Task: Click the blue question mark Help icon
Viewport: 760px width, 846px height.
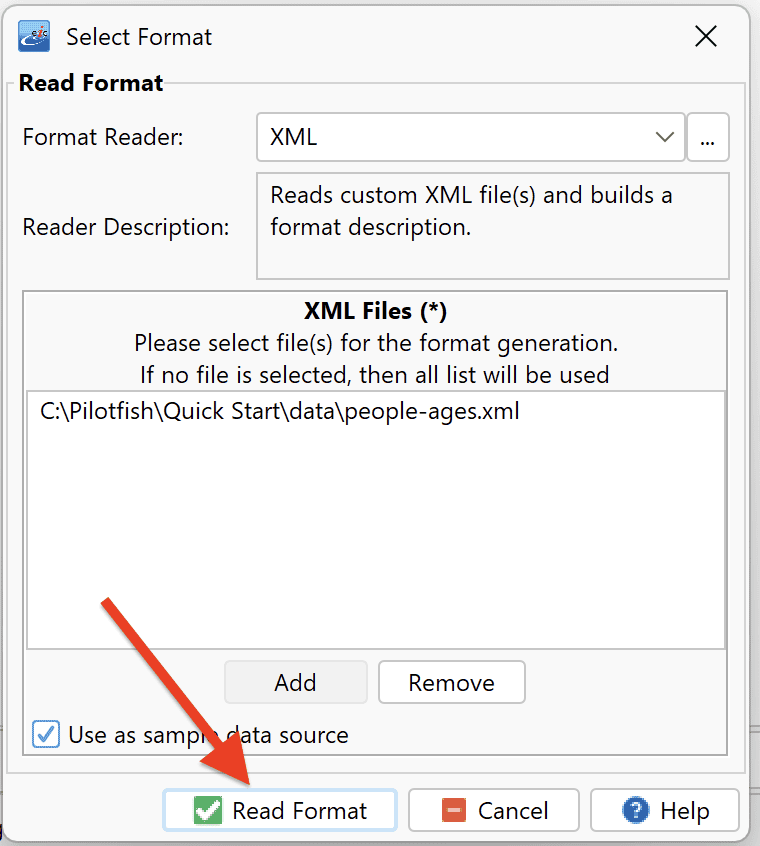Action: 636,810
